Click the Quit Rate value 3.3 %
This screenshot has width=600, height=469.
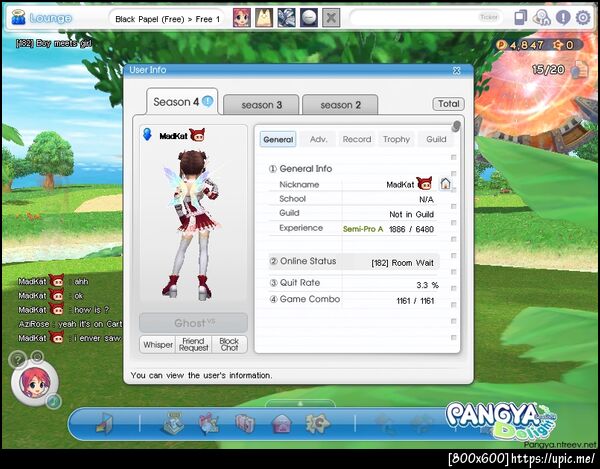coord(427,285)
